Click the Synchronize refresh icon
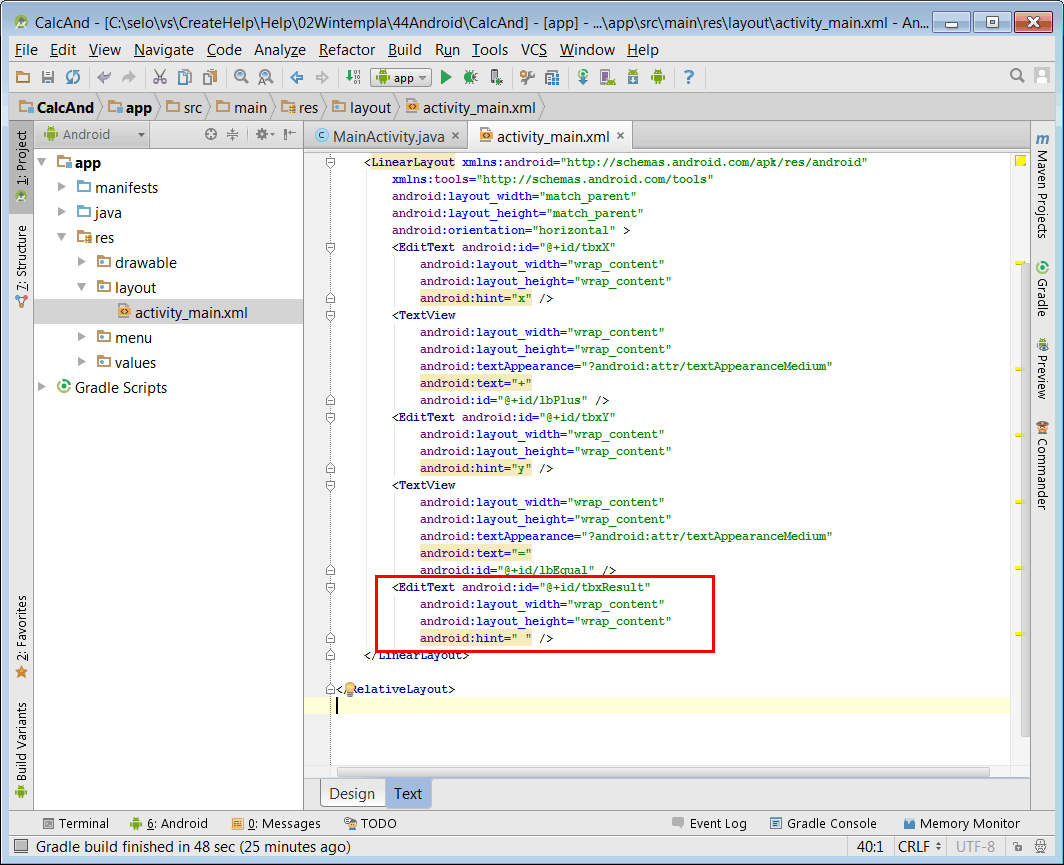 (x=73, y=77)
